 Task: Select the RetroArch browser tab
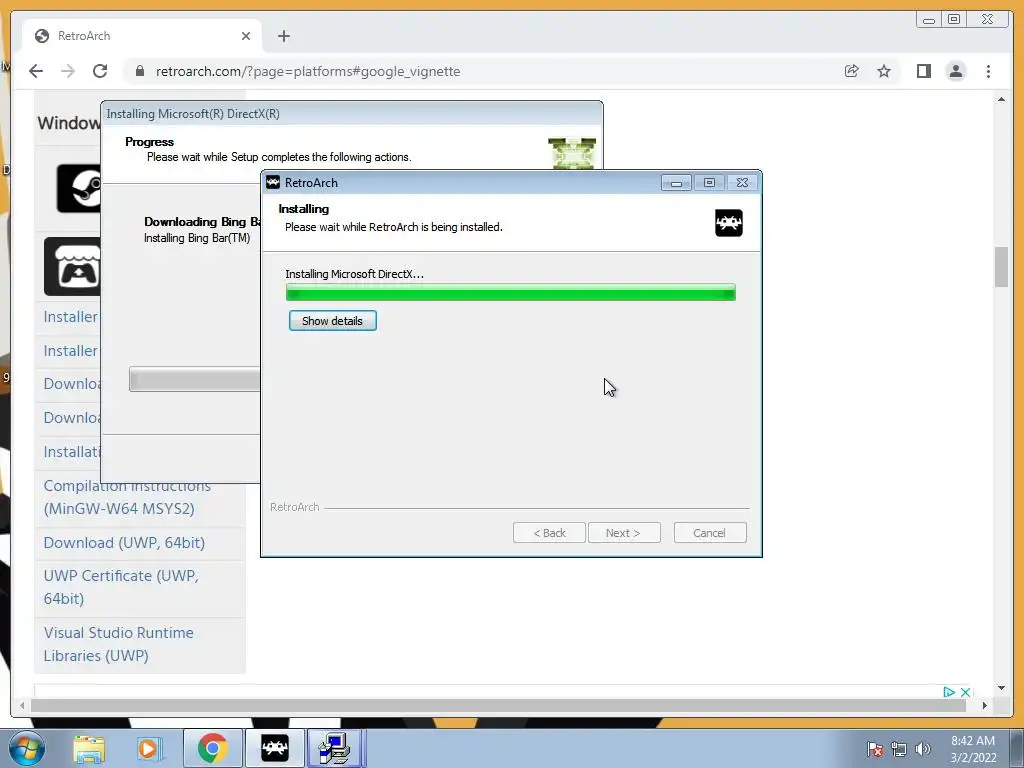tap(142, 36)
